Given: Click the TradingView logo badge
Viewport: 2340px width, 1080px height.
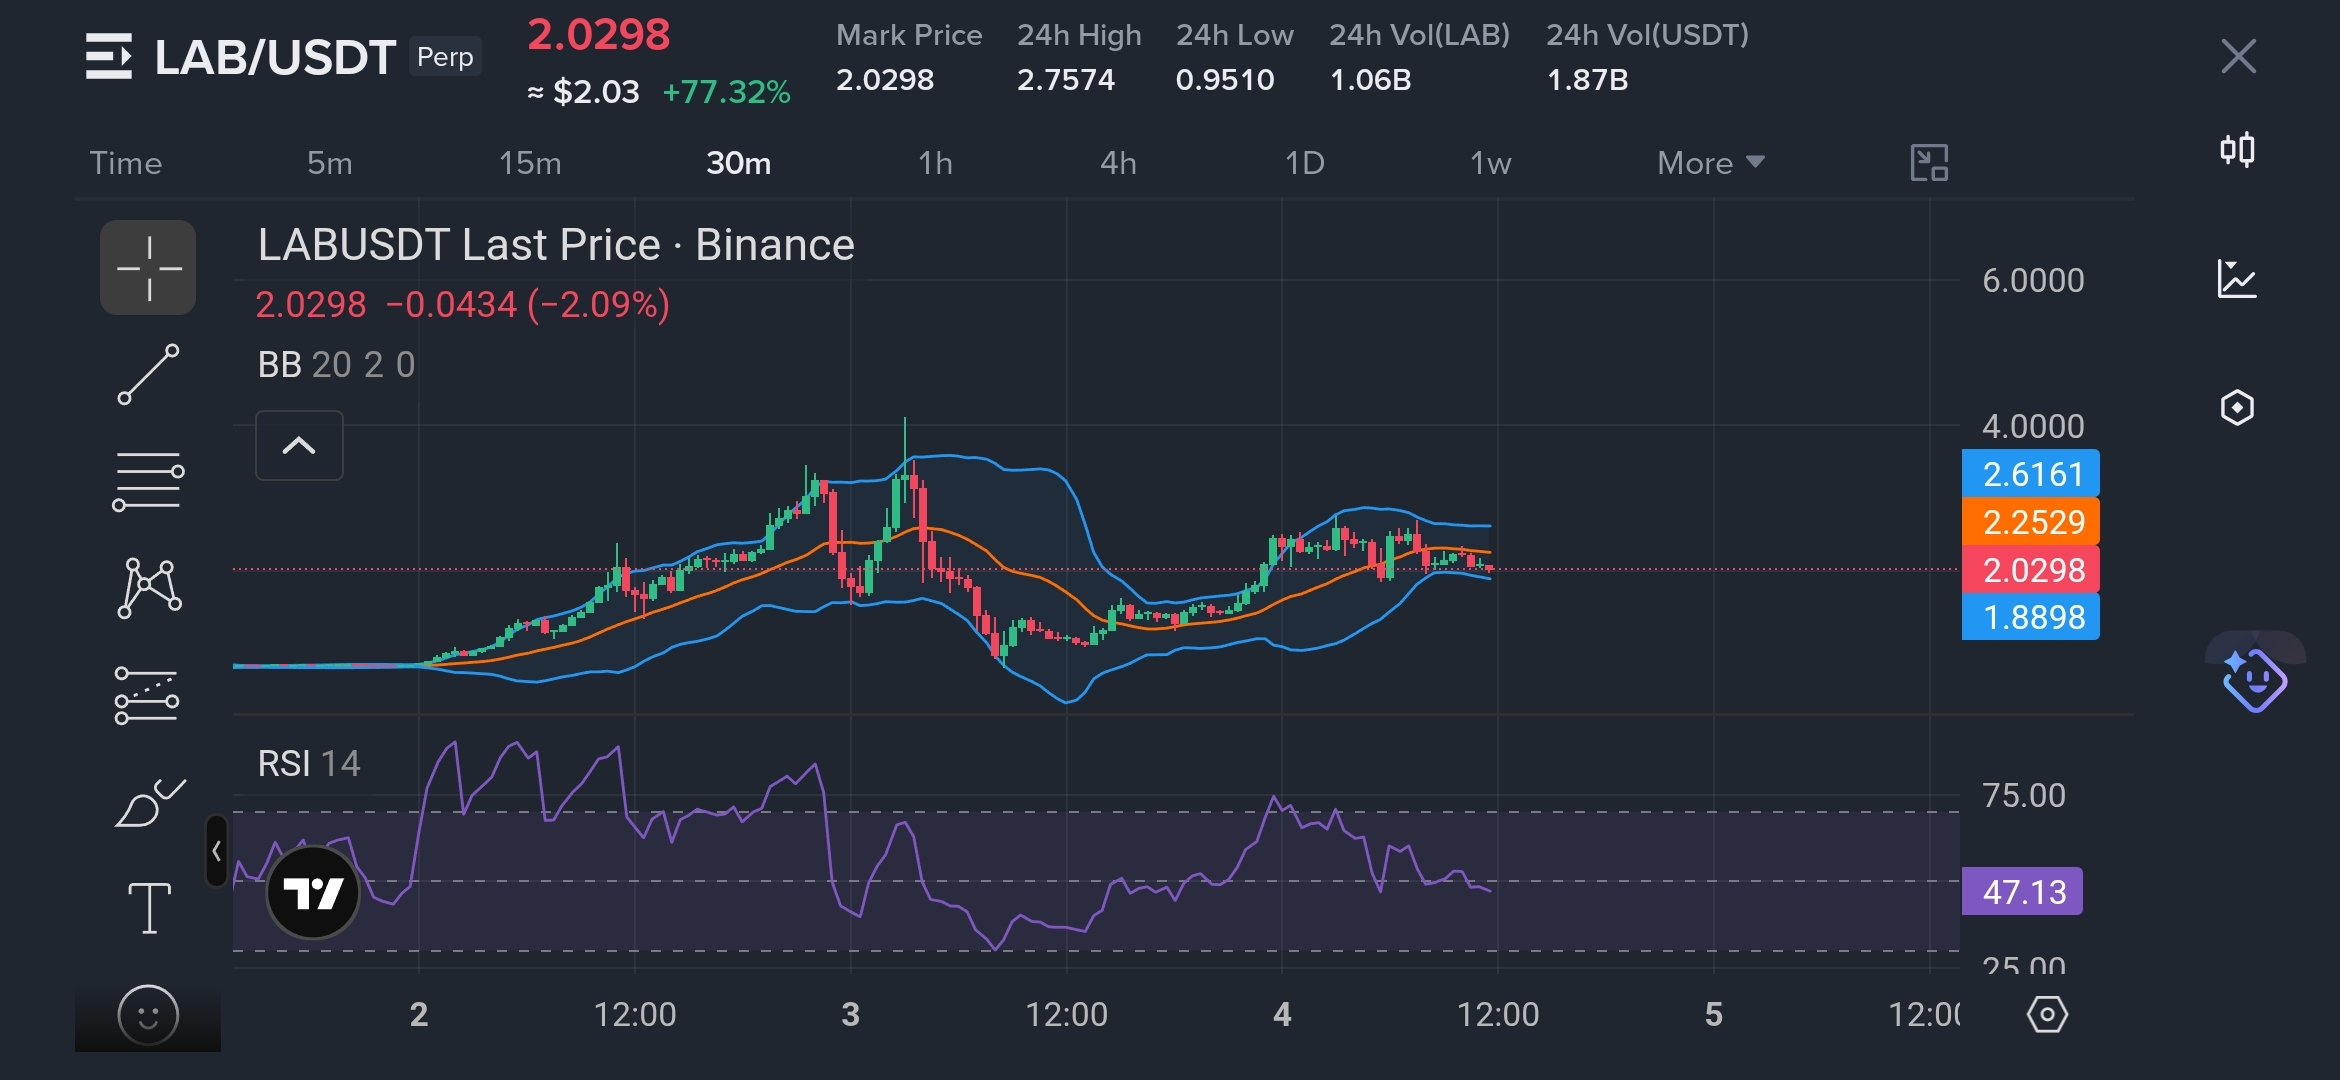Looking at the screenshot, I should 313,892.
